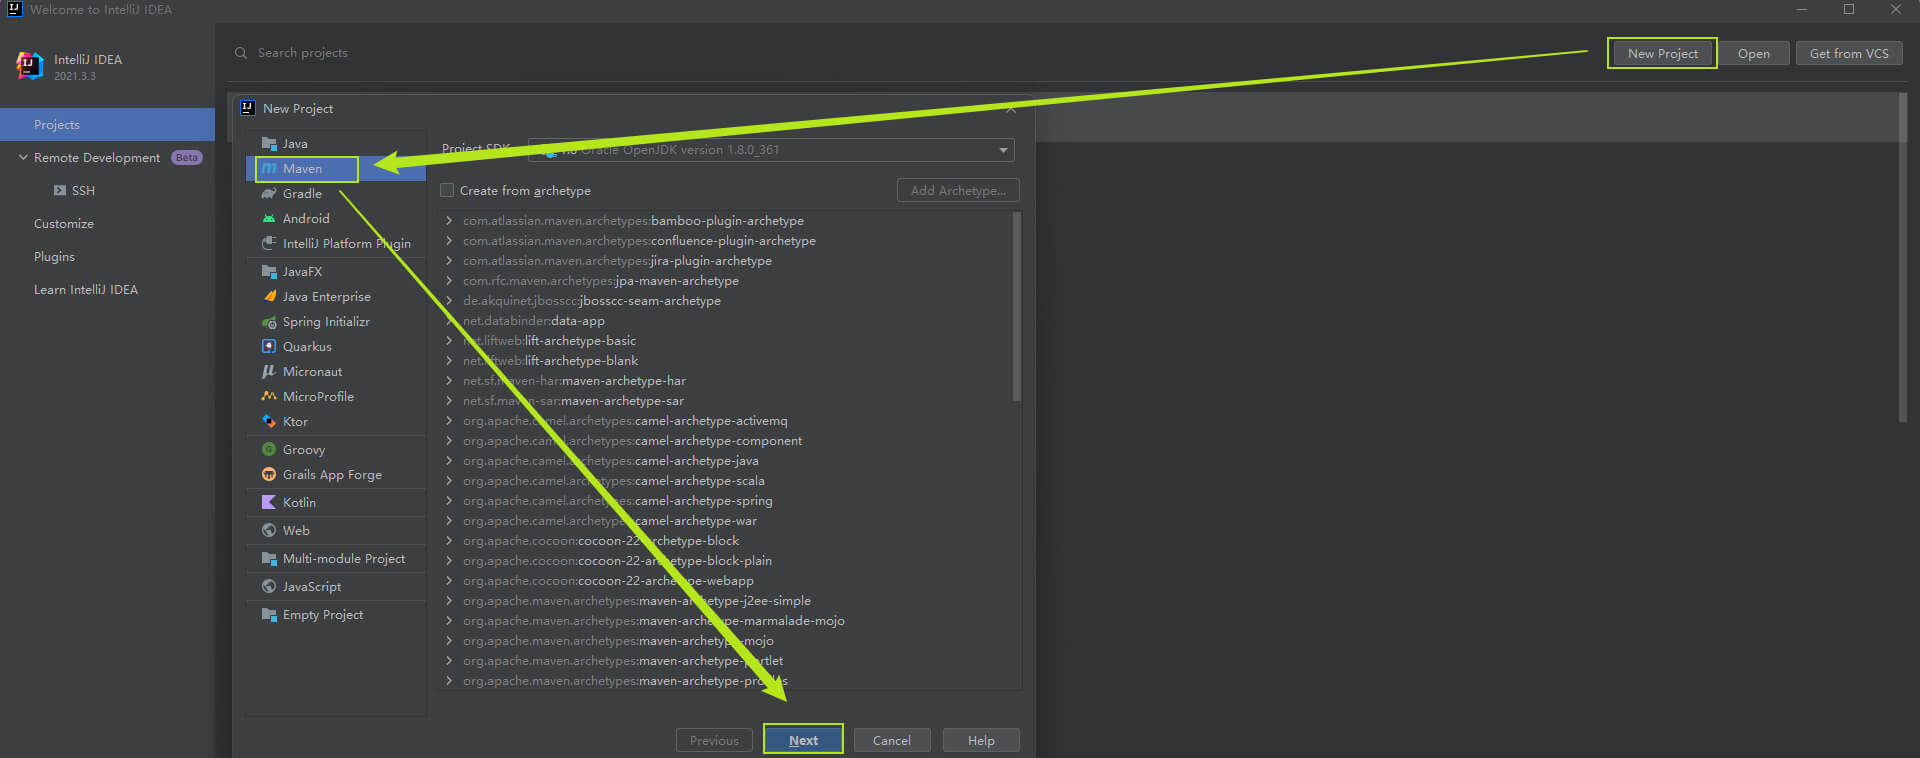Select the Java Enterprise icon

pos(268,297)
